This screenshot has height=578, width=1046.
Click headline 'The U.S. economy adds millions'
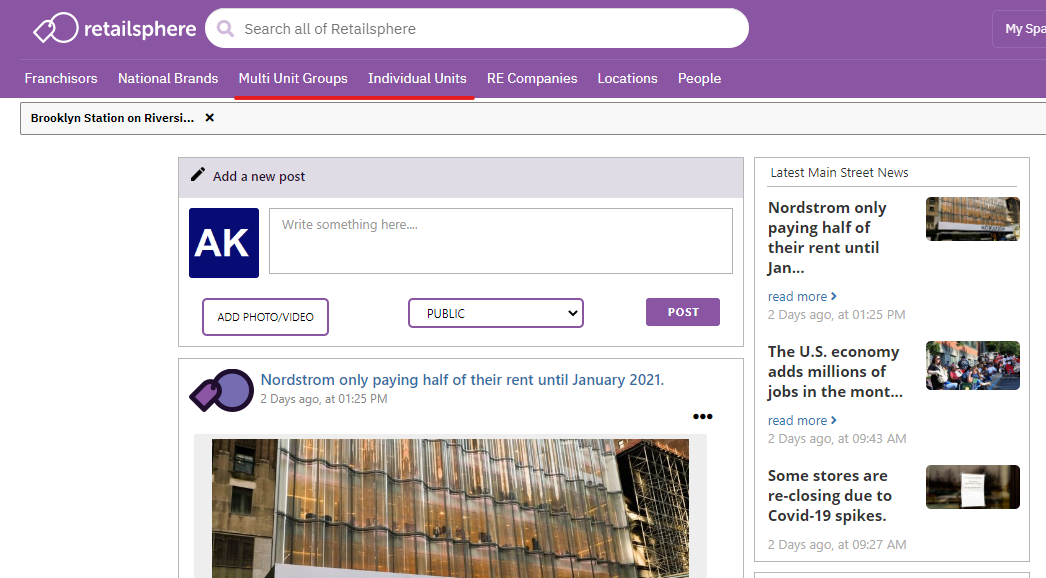click(x=835, y=372)
